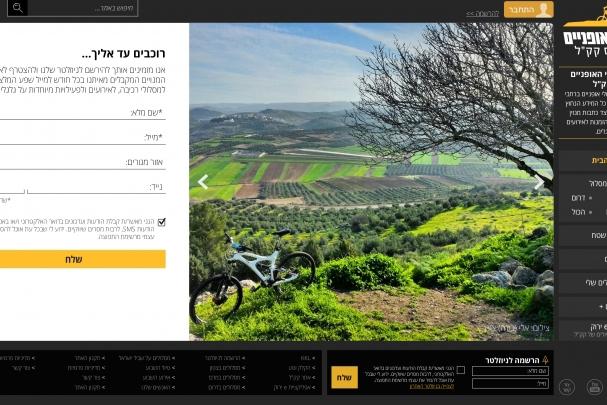The height and width of the screenshot is (405, 607).
Task: Click the user avatar icon on the התחבר button
Action: [x=544, y=10]
